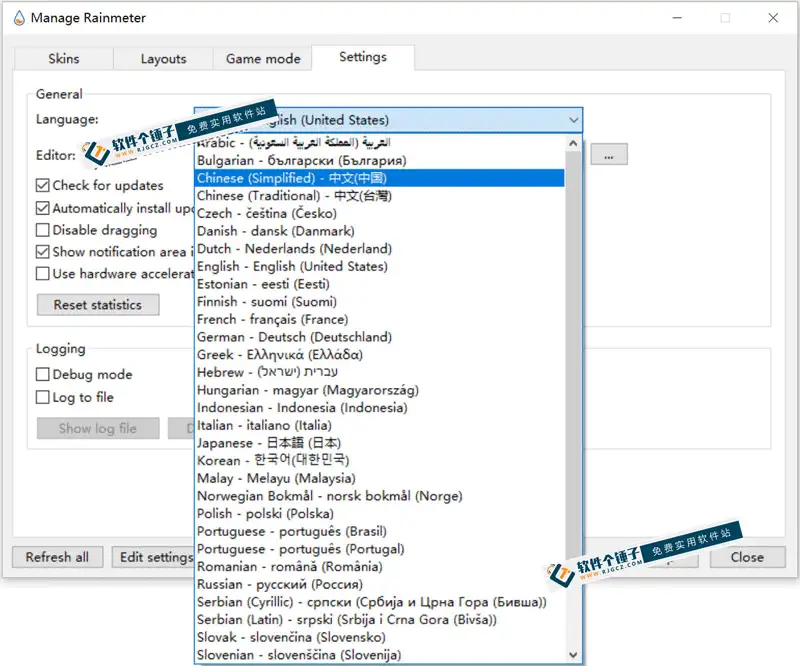Screen dimensions: 800x666
Task: Select German - Deutsch language
Action: coord(380,337)
